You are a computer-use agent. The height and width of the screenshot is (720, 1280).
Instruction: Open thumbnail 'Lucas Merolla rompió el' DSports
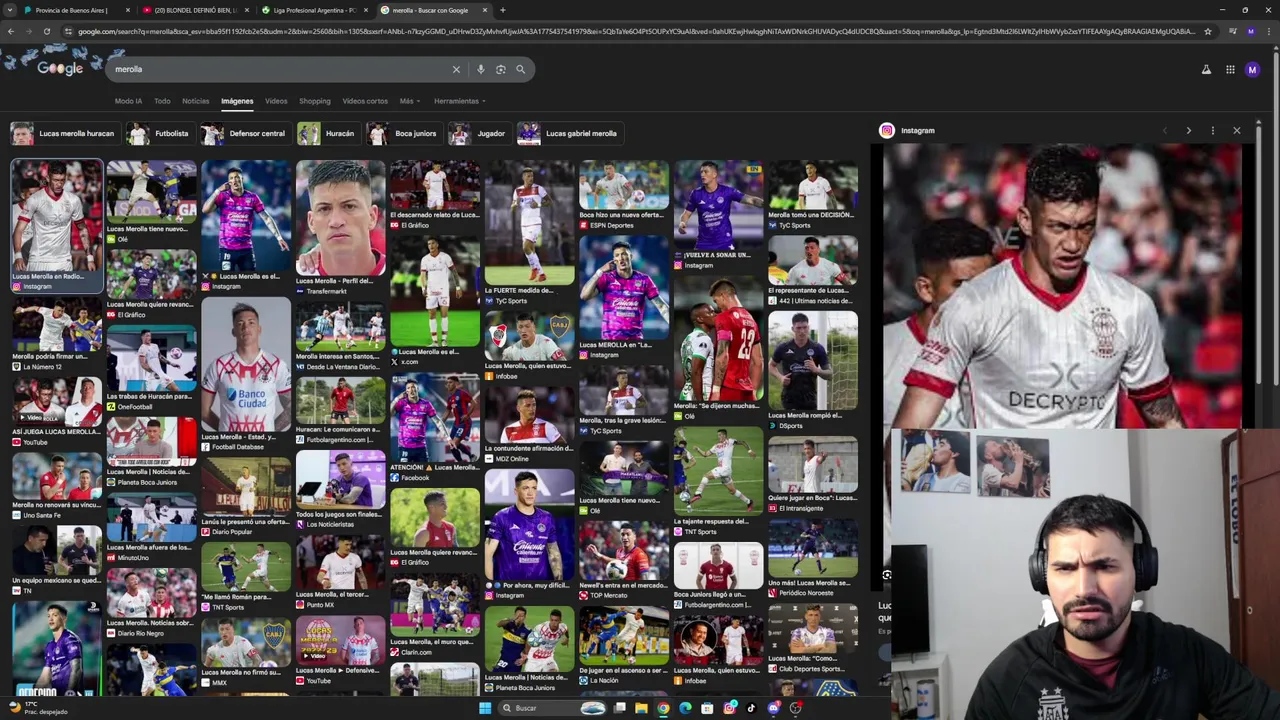[x=813, y=360]
